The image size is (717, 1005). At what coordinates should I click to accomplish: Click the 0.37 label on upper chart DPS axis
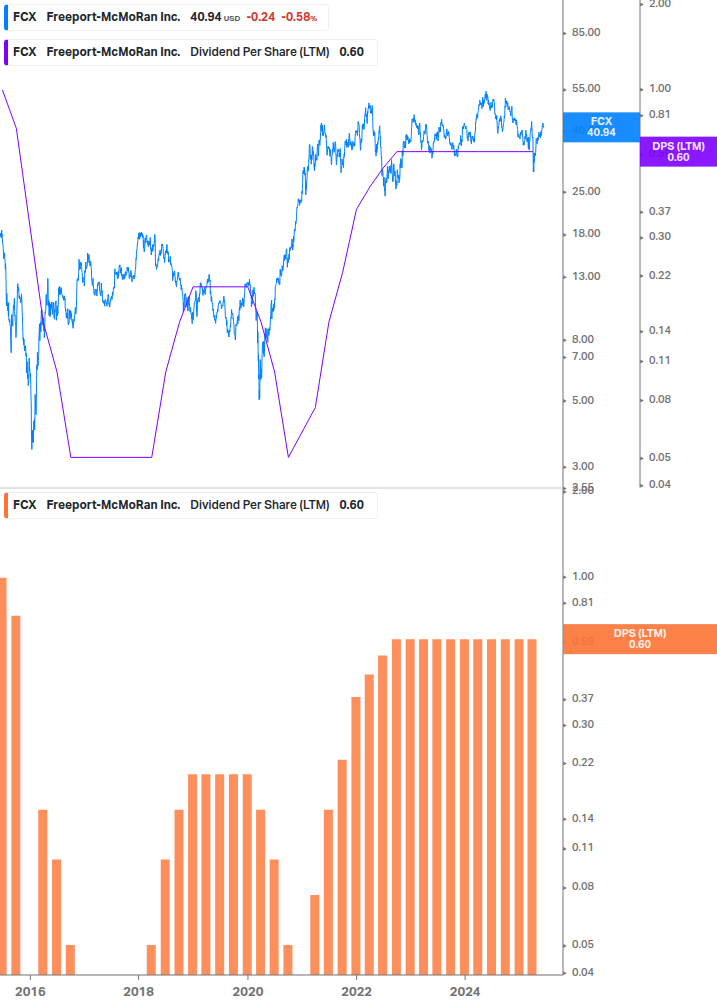(x=660, y=212)
